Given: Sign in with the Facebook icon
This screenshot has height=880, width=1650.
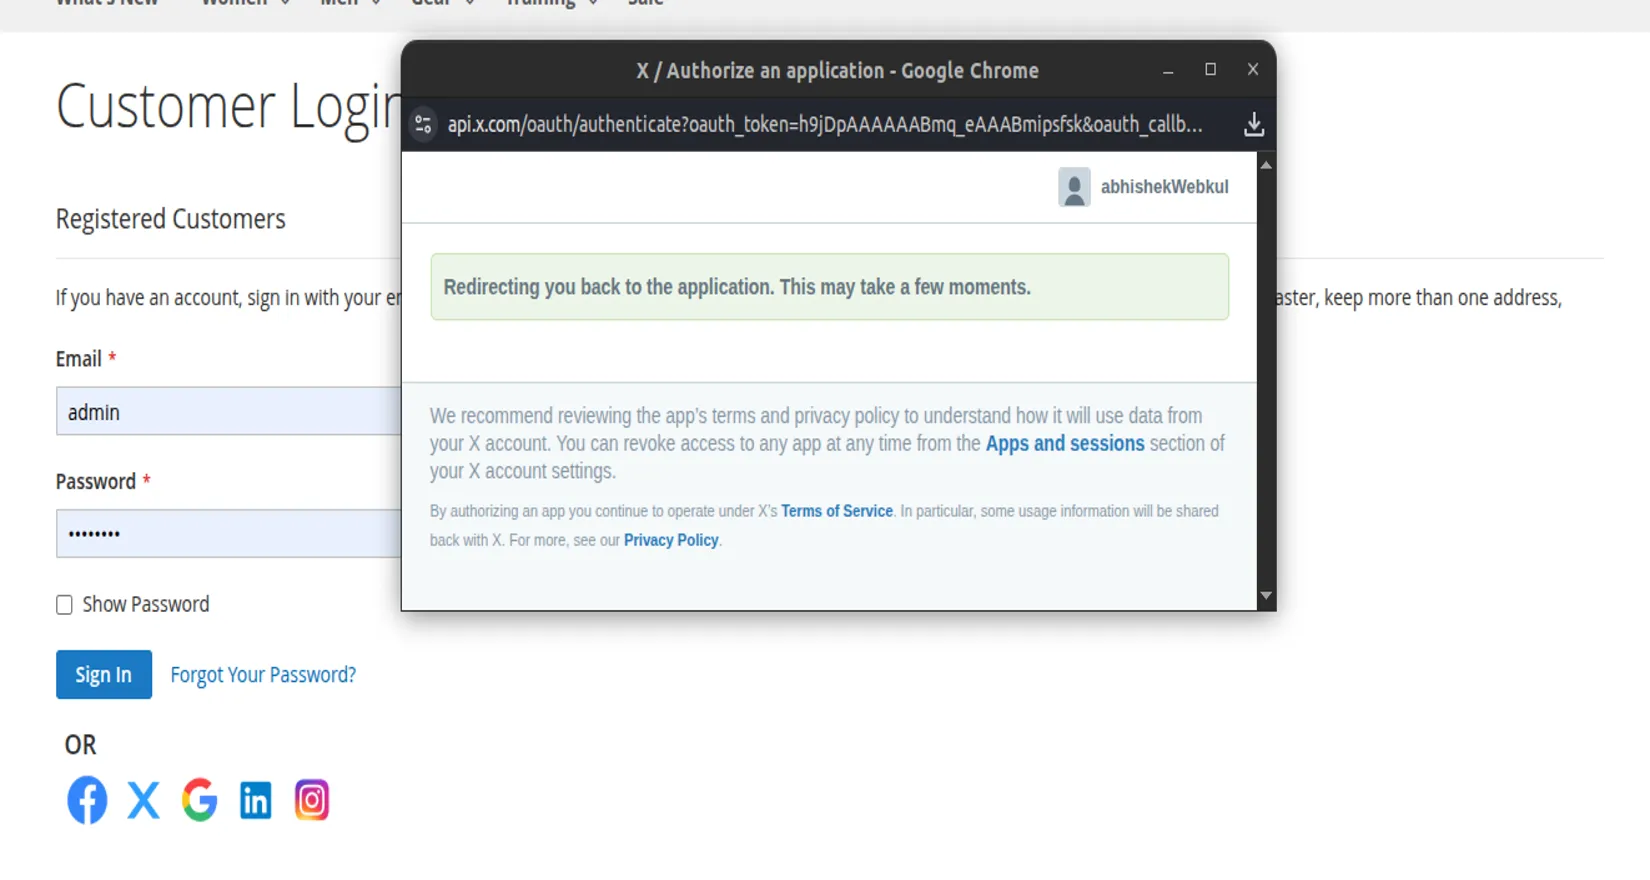Looking at the screenshot, I should pyautogui.click(x=87, y=800).
